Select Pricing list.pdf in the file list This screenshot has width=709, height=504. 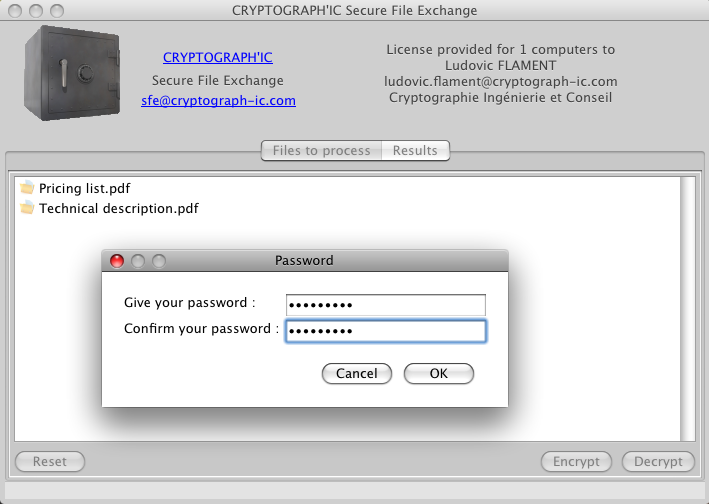pos(85,188)
